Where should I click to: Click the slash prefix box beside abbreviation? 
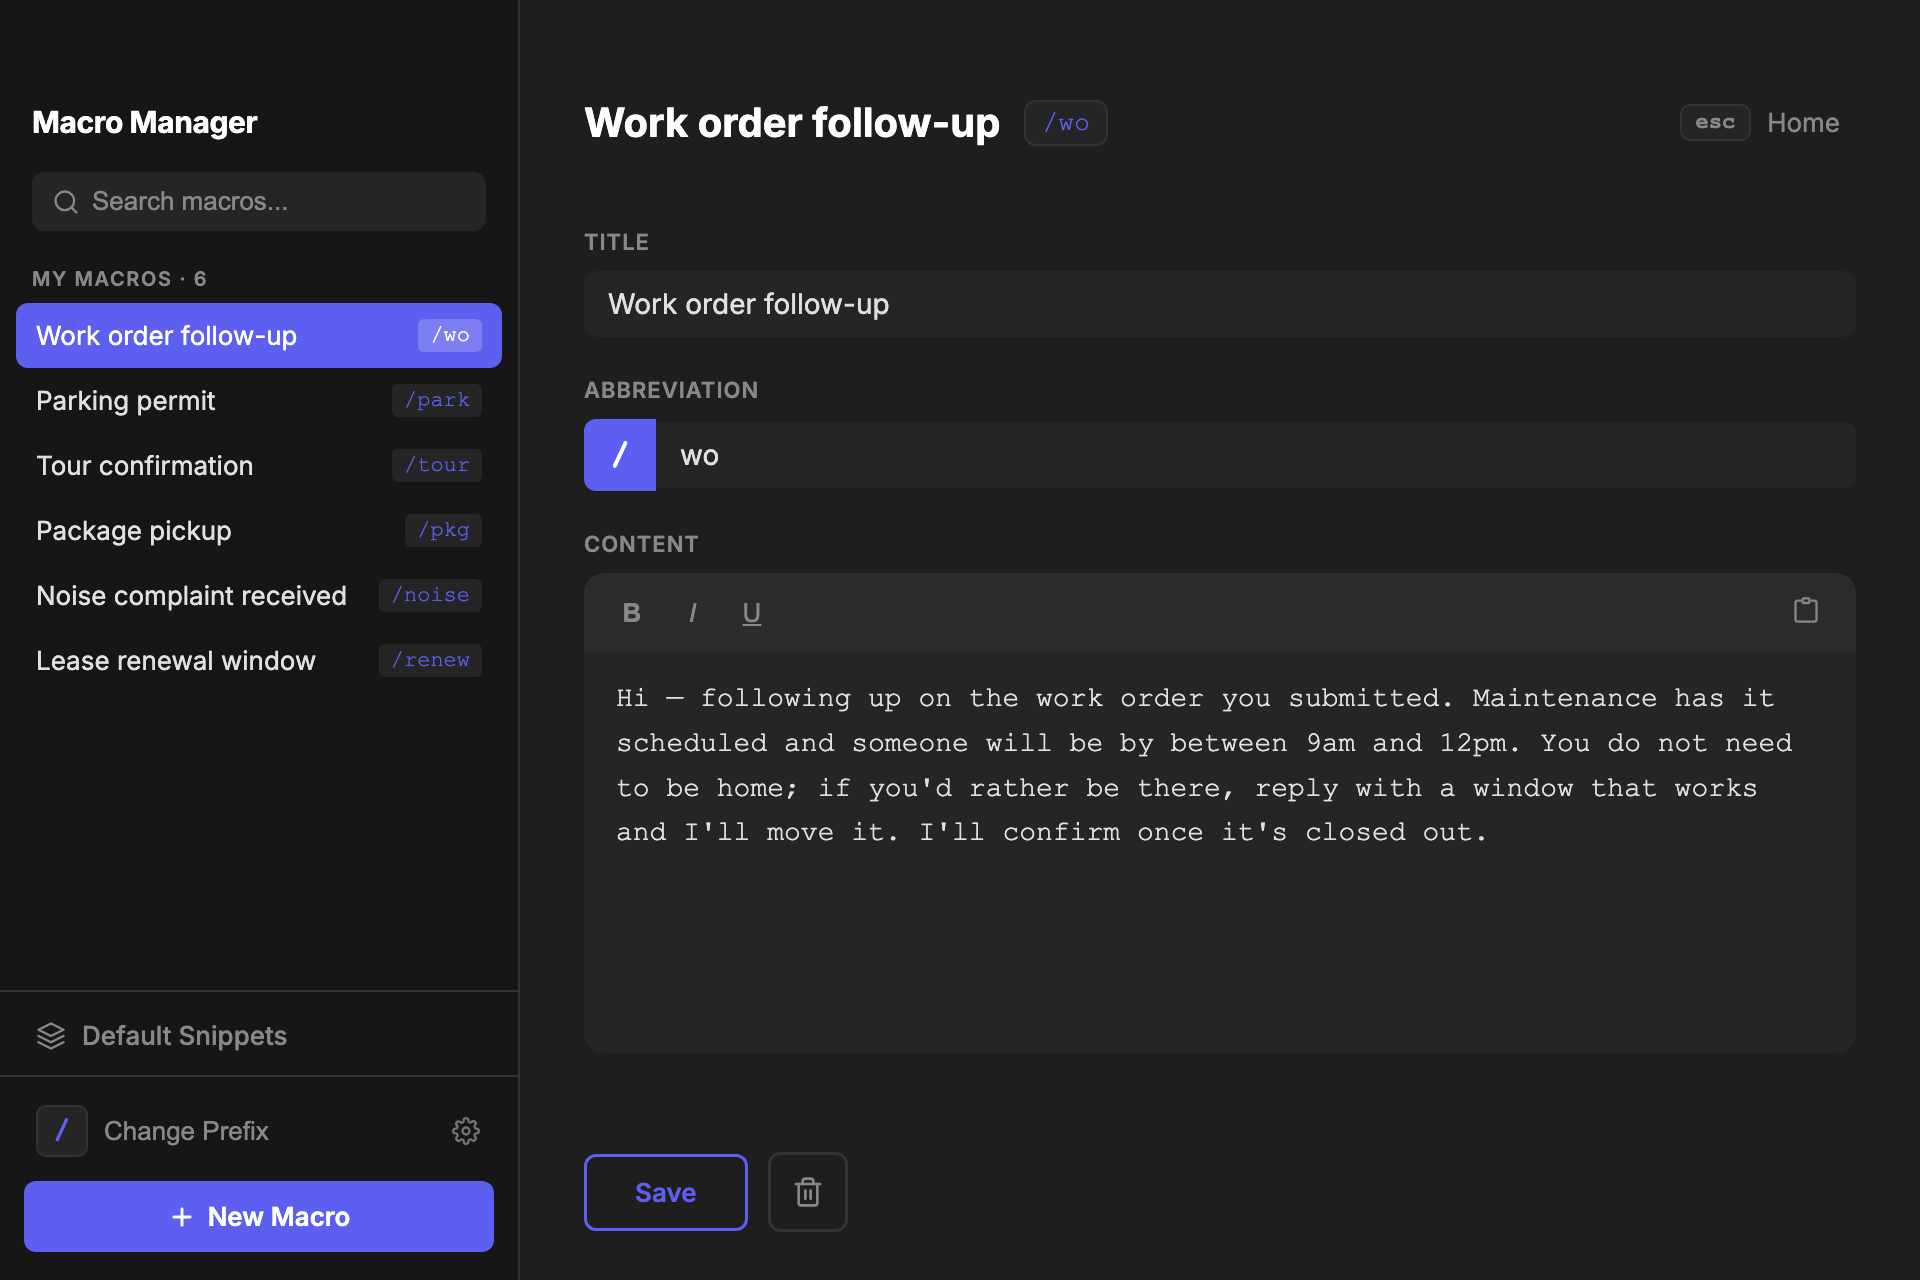point(620,455)
